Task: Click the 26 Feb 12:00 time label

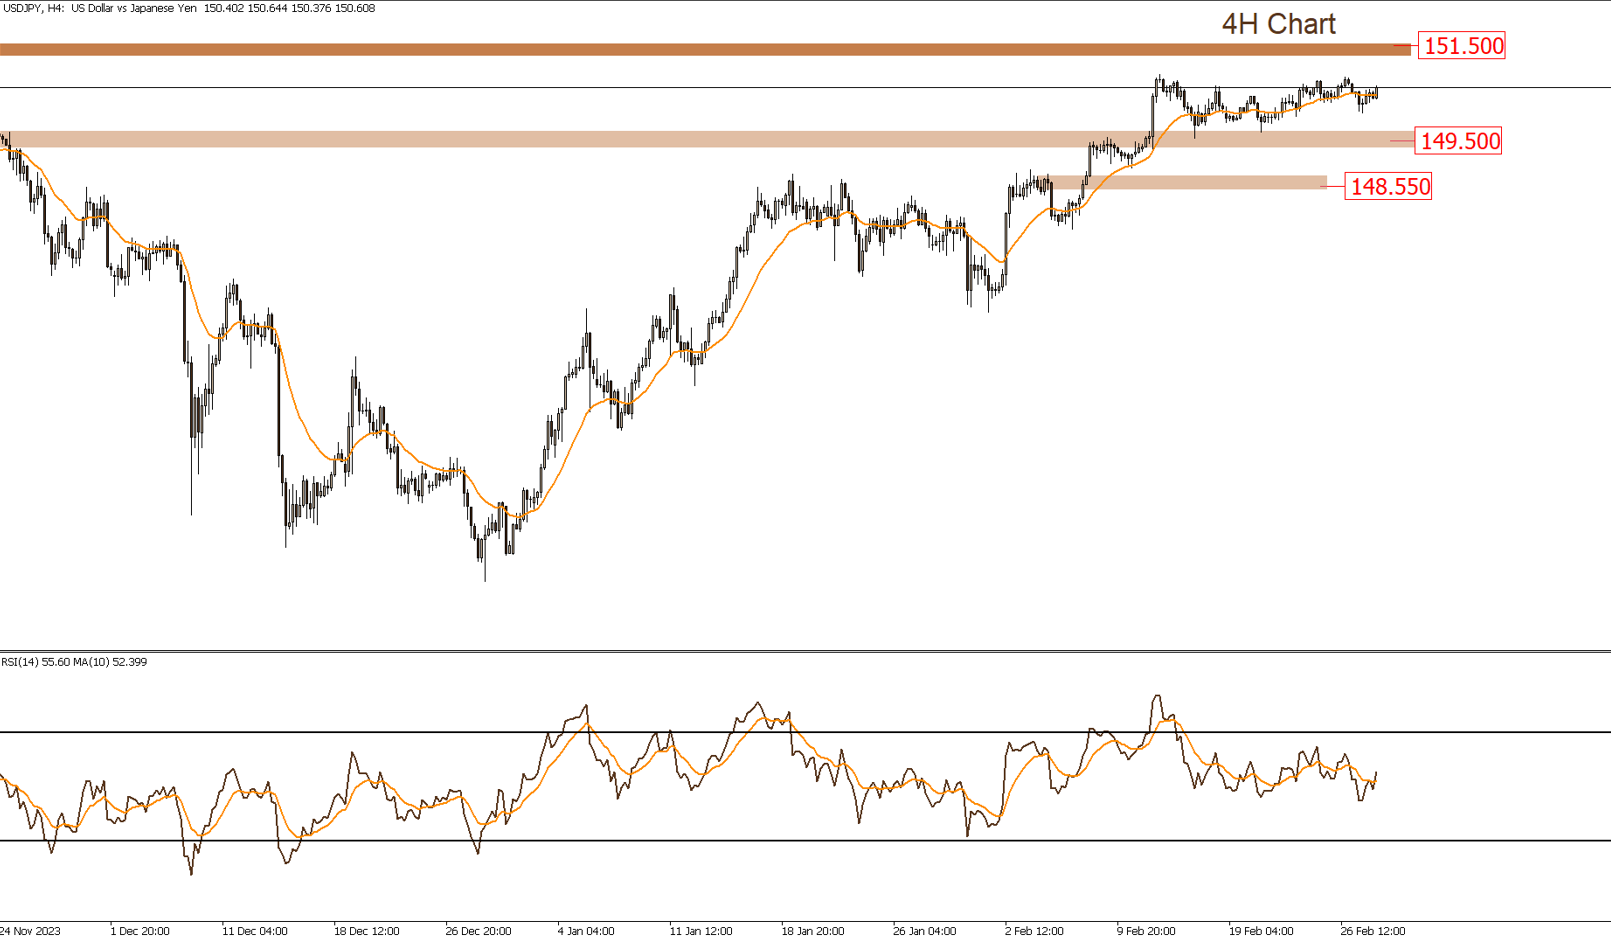Action: [x=1372, y=931]
